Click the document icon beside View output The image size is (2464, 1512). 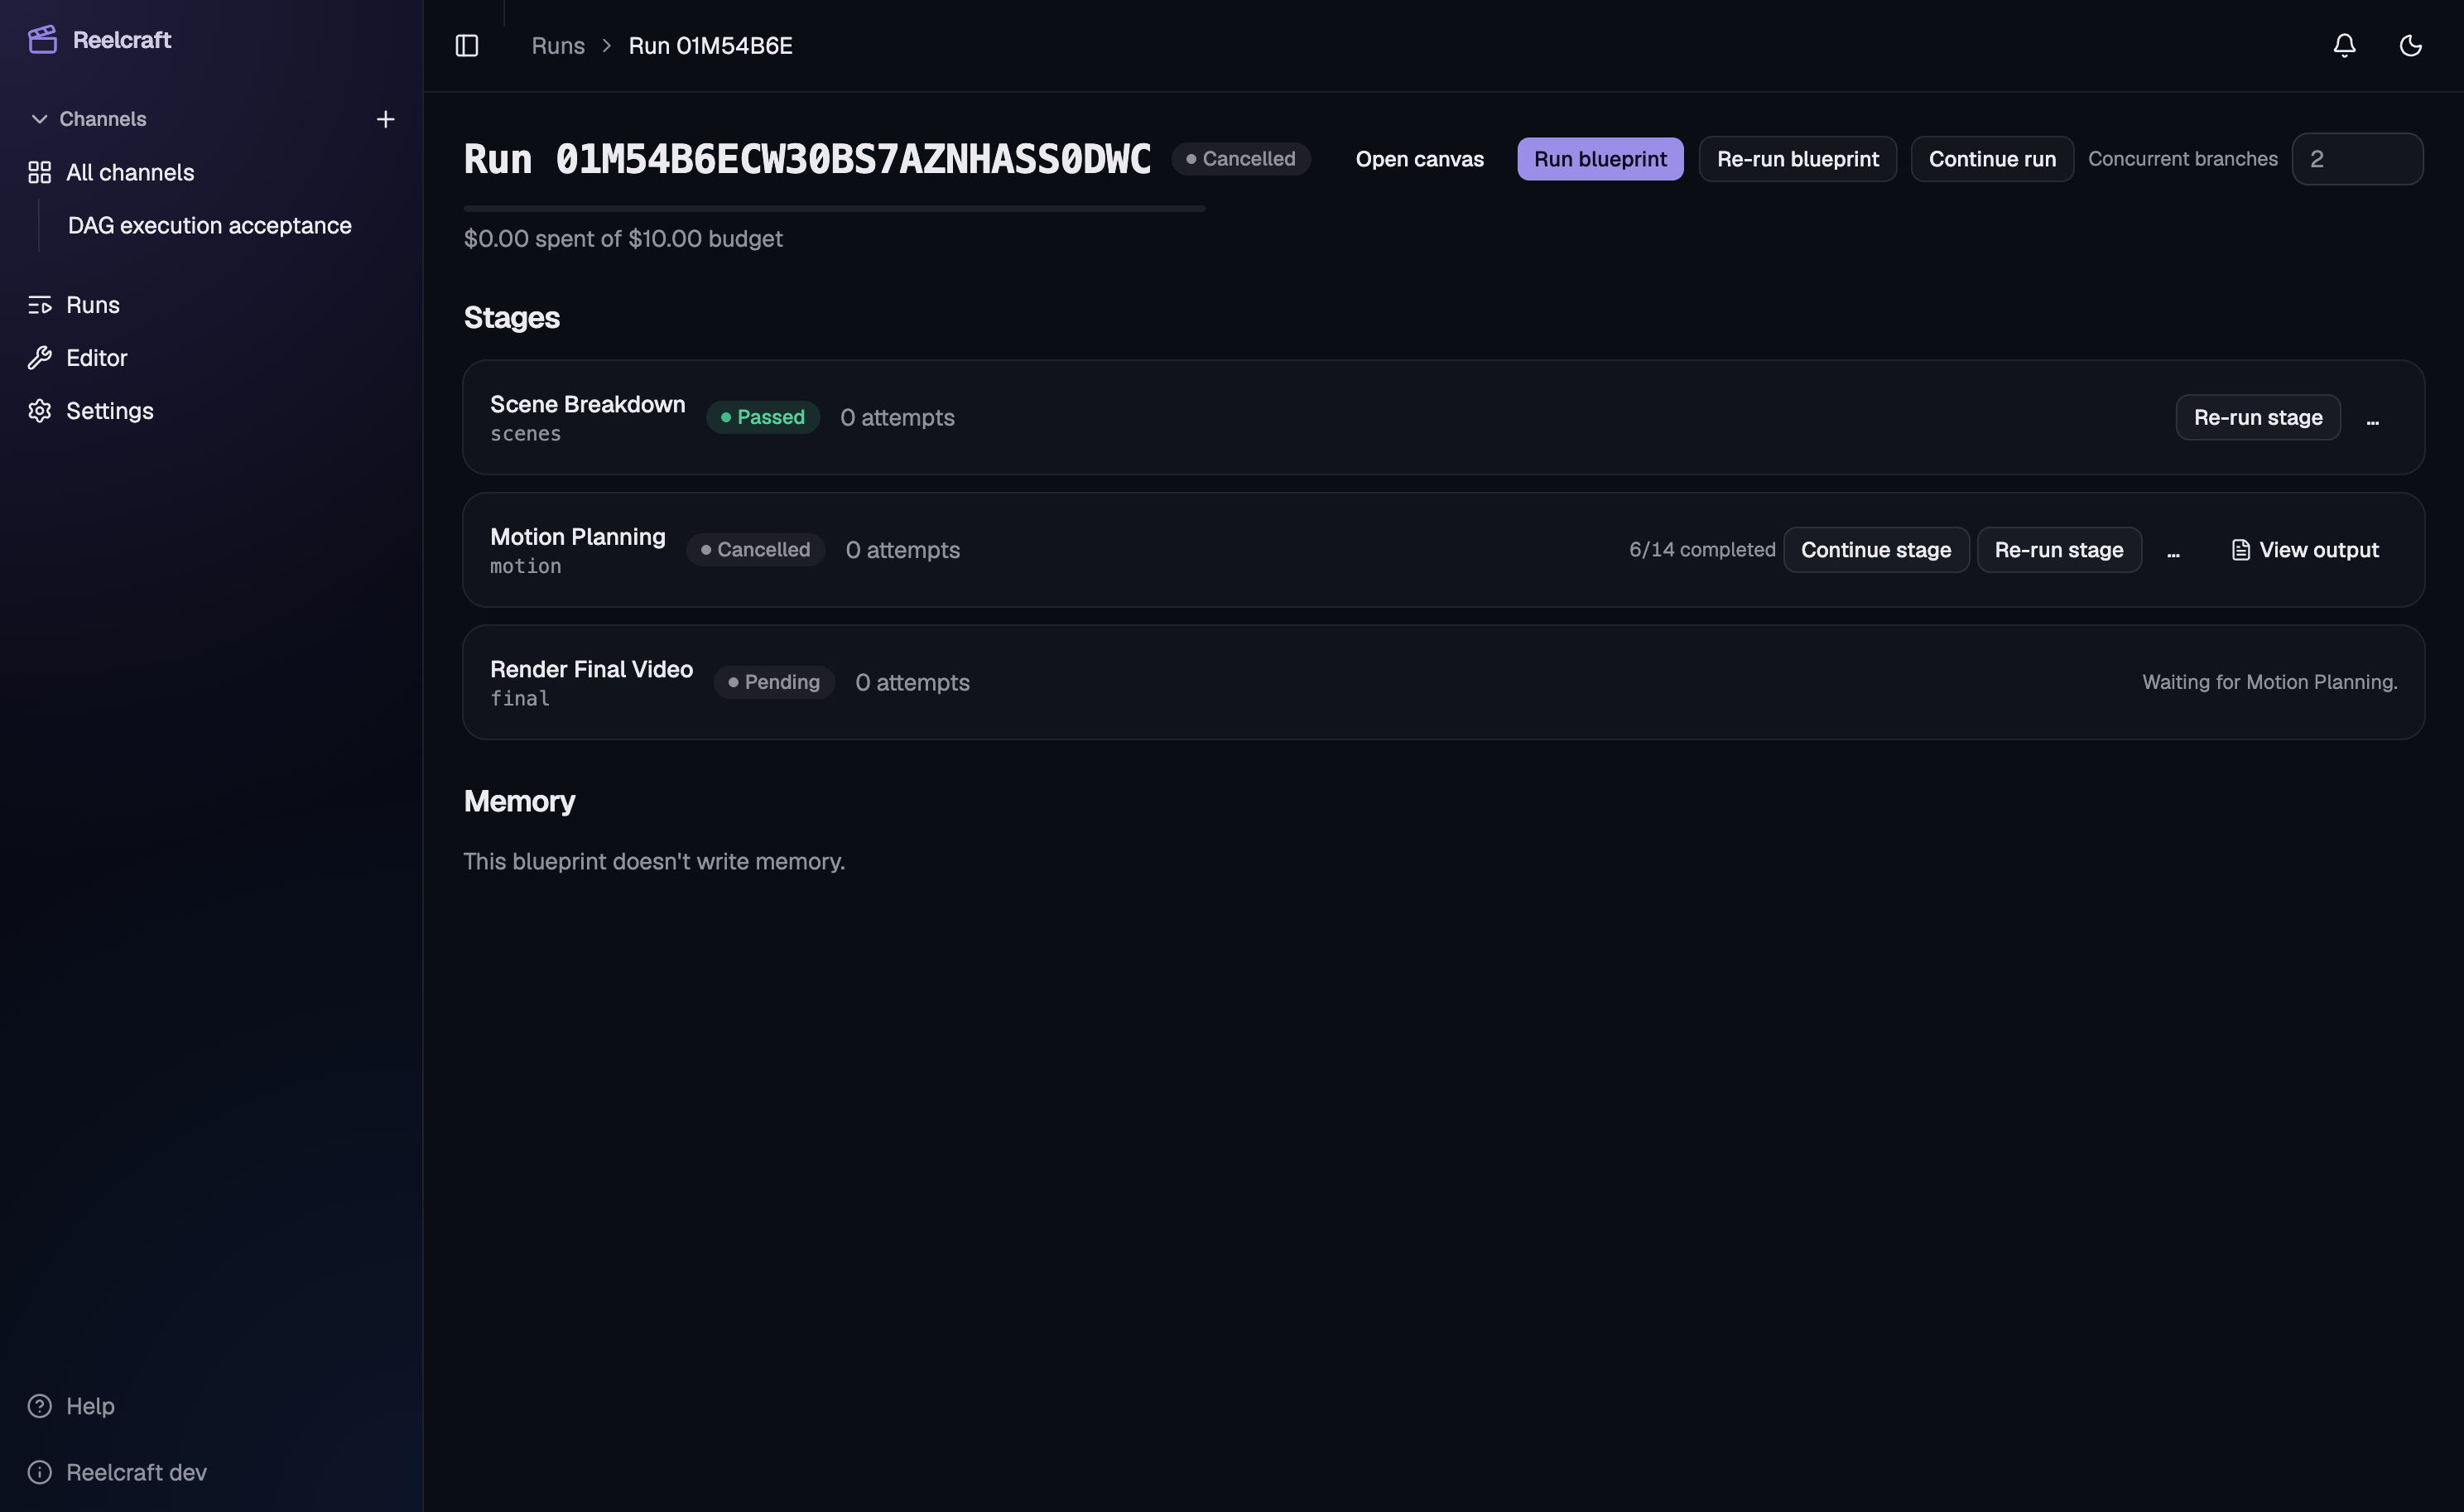click(x=2241, y=550)
